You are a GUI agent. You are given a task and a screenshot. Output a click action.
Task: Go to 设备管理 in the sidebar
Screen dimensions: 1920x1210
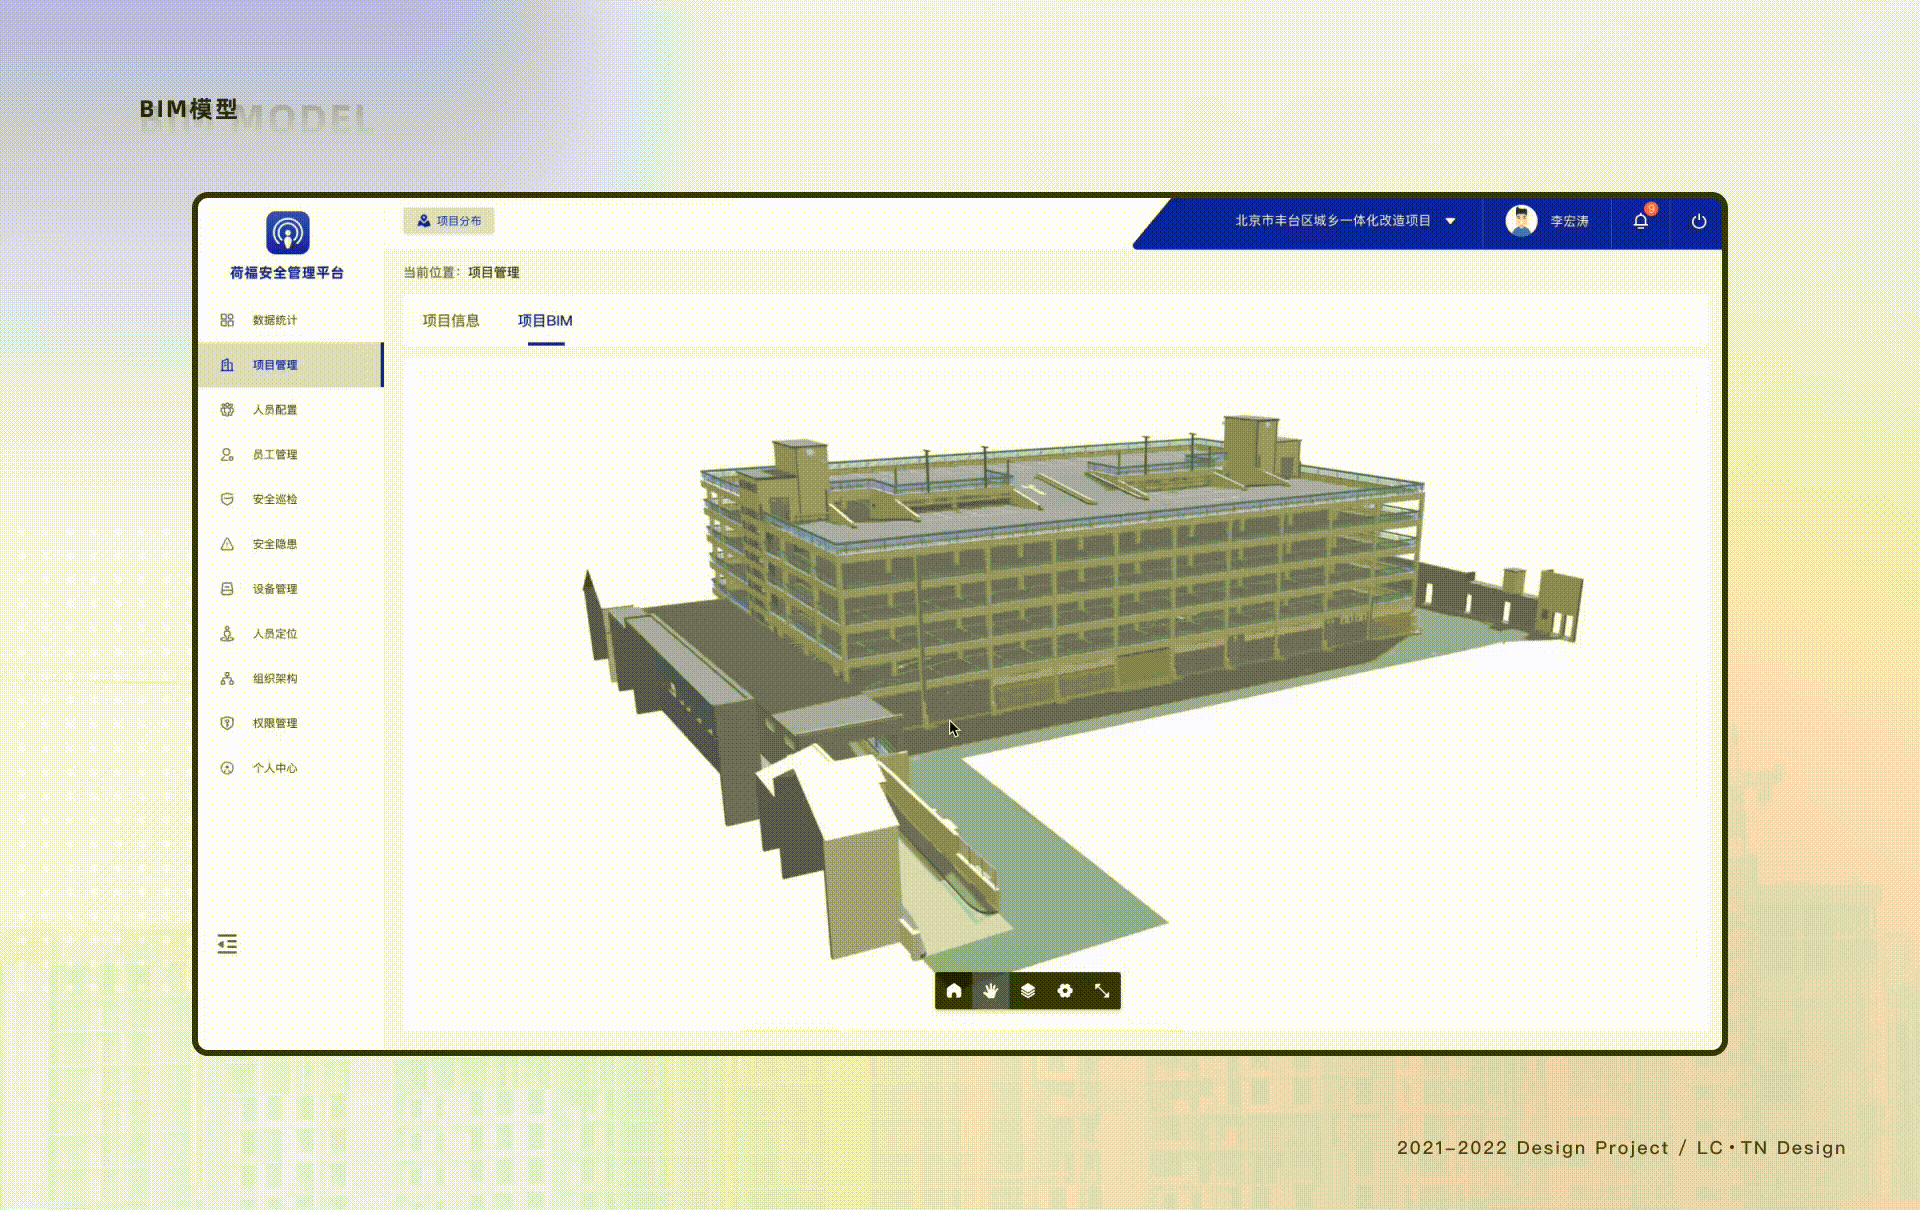click(290, 589)
